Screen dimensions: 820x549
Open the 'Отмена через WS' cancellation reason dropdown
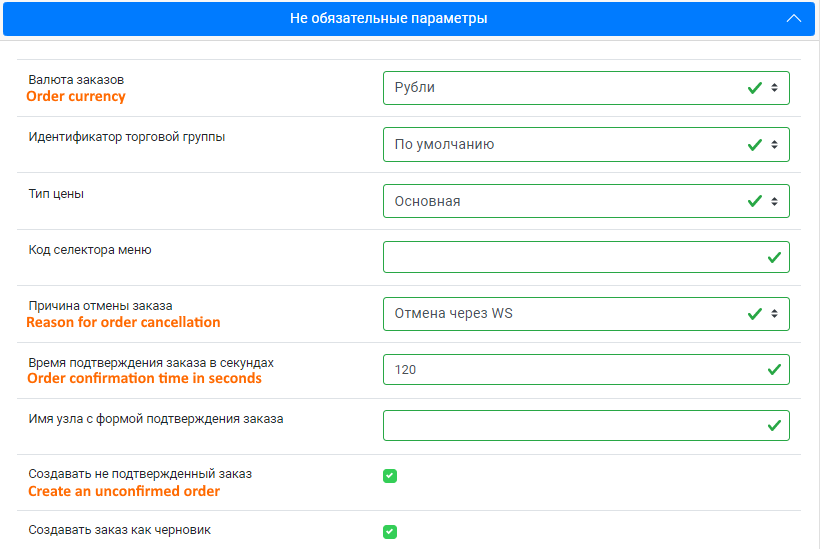pyautogui.click(x=586, y=314)
